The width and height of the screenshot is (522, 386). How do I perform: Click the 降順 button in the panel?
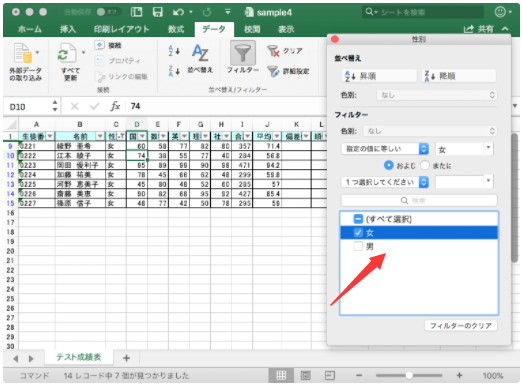point(459,76)
